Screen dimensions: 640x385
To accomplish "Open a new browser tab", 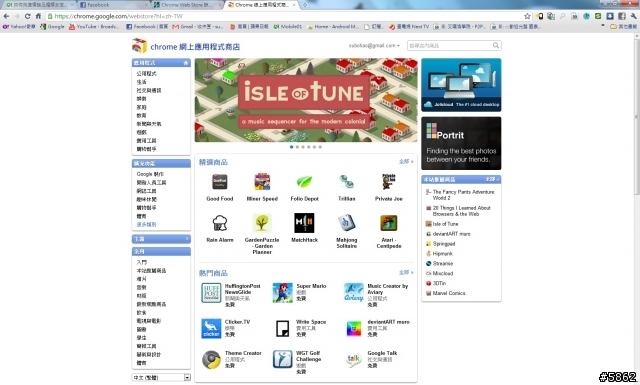I will [305, 5].
